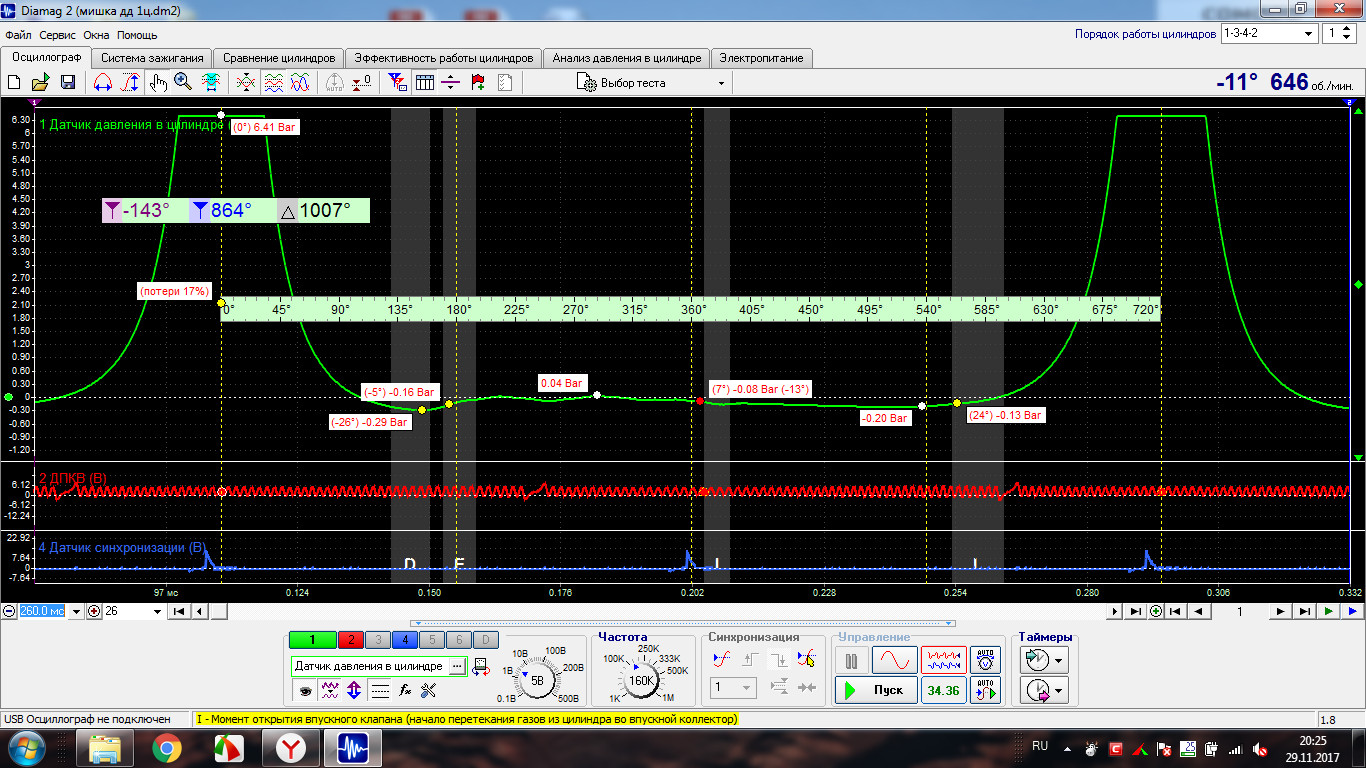
Task: Activate the magnifier zoom tool
Action: pos(183,83)
